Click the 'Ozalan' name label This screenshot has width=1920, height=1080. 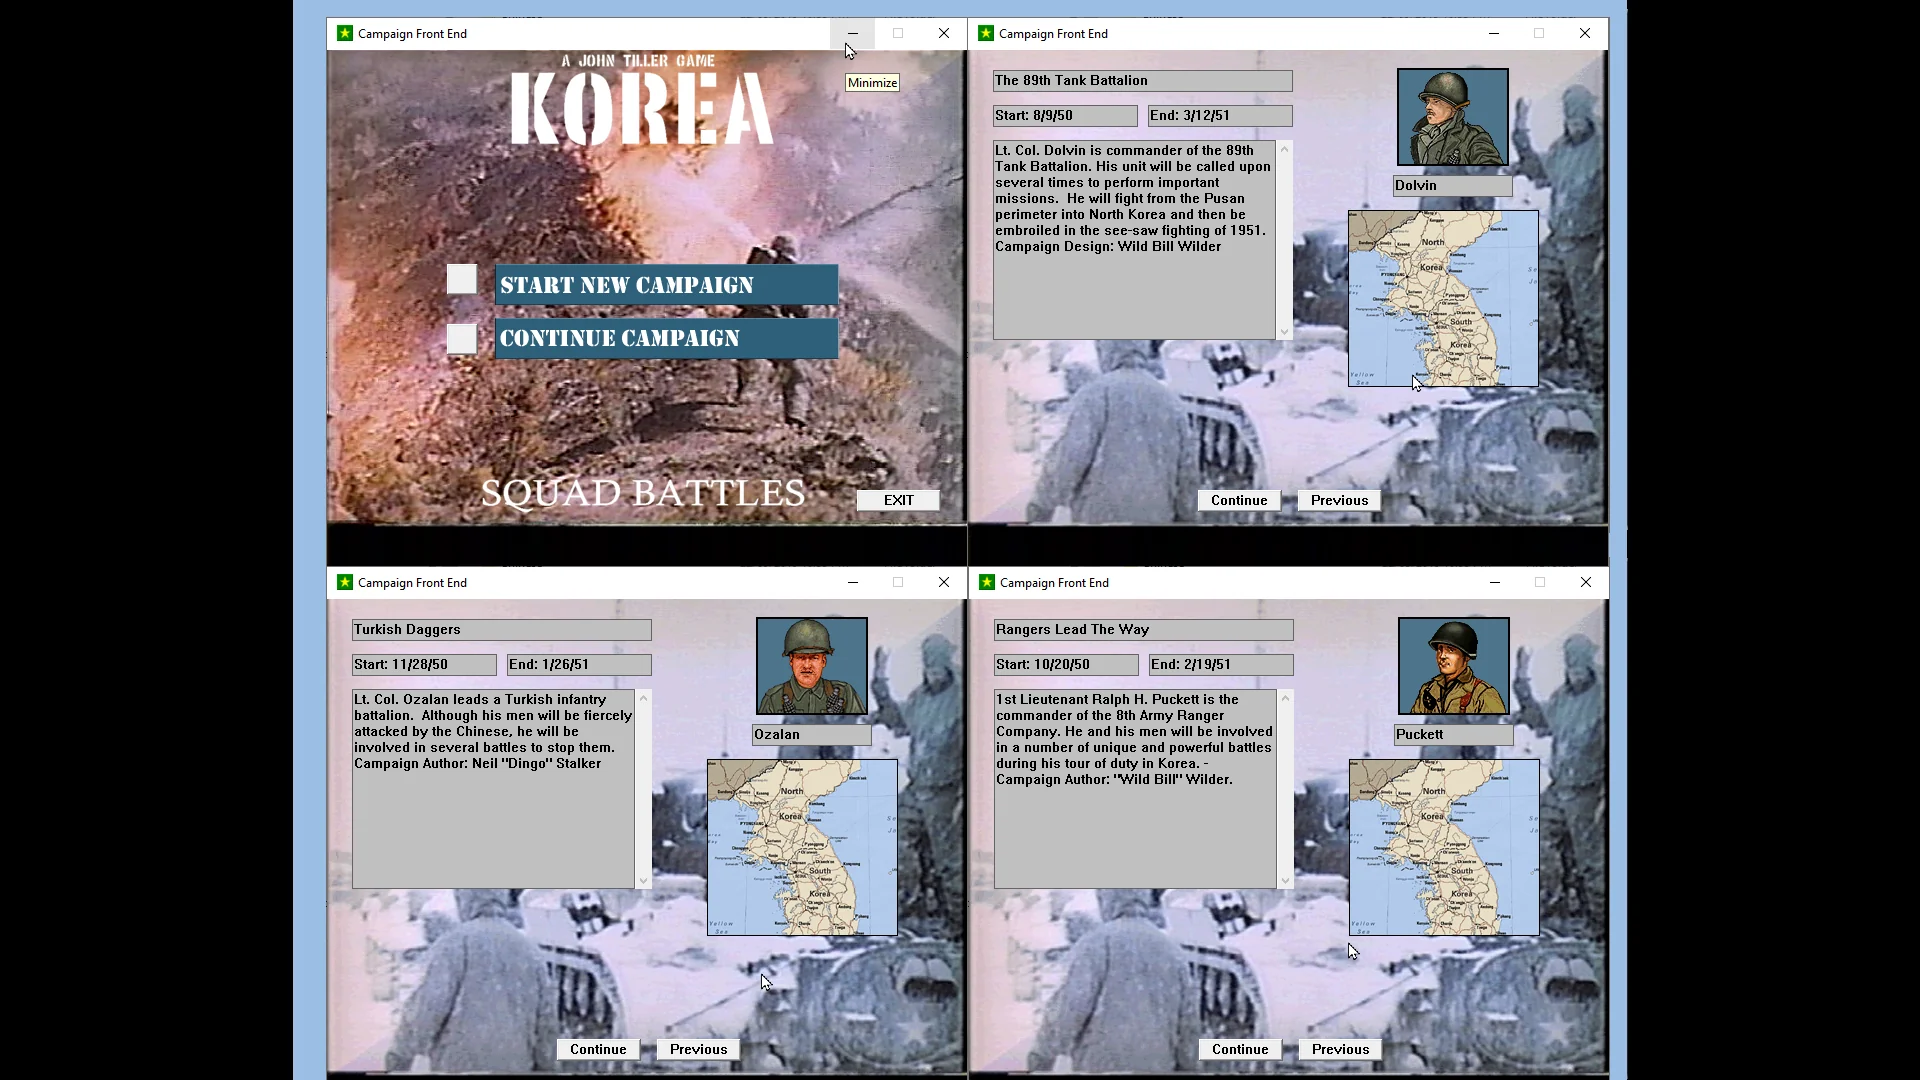811,735
